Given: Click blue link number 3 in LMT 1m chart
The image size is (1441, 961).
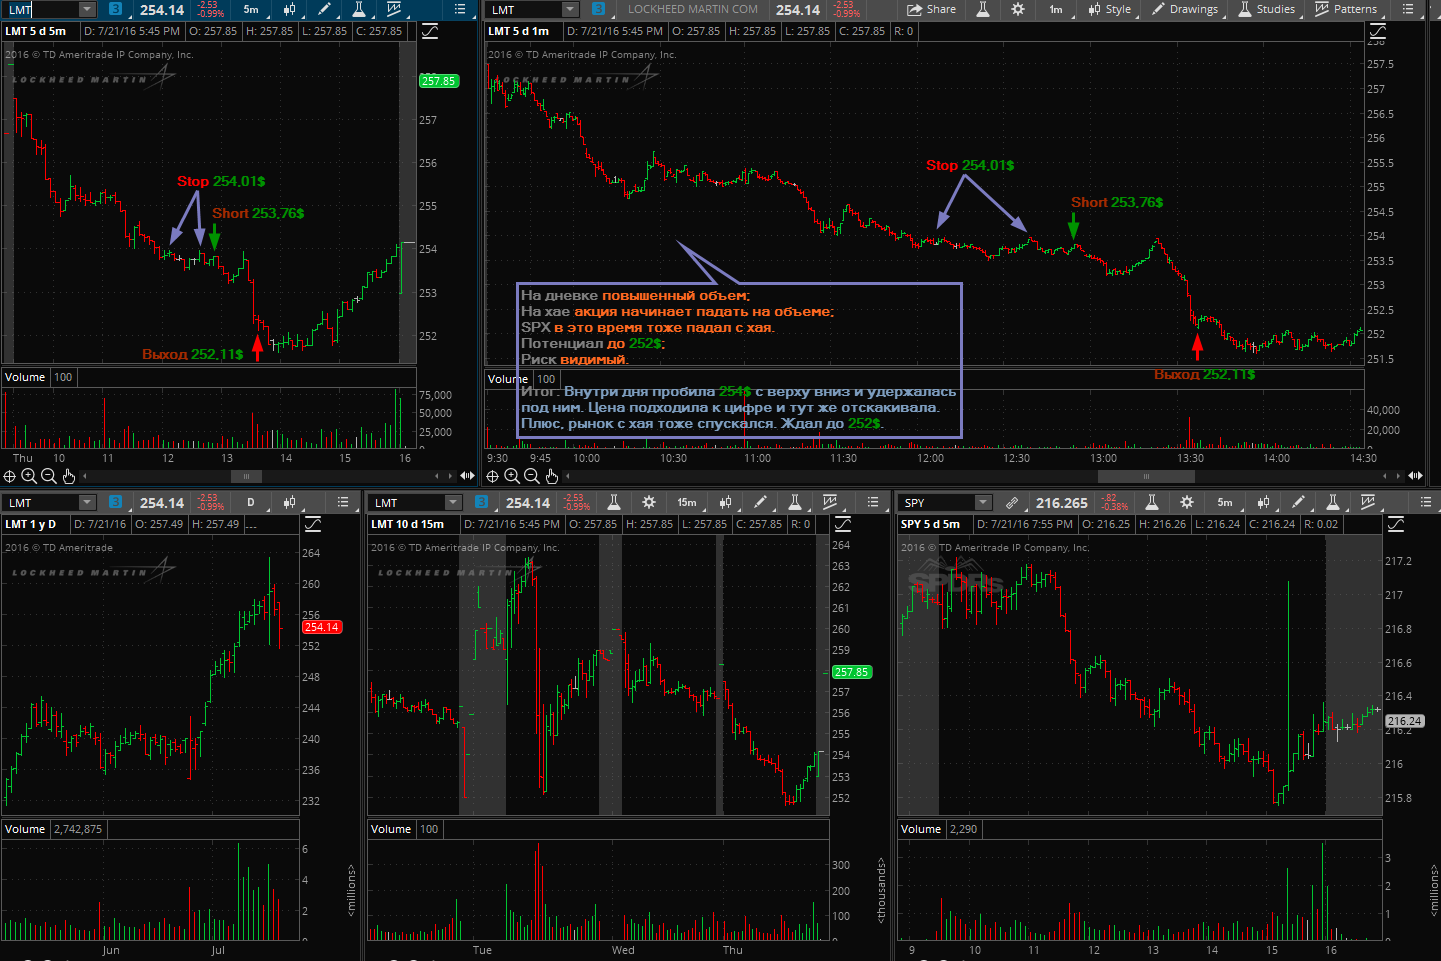Looking at the screenshot, I should 599,9.
